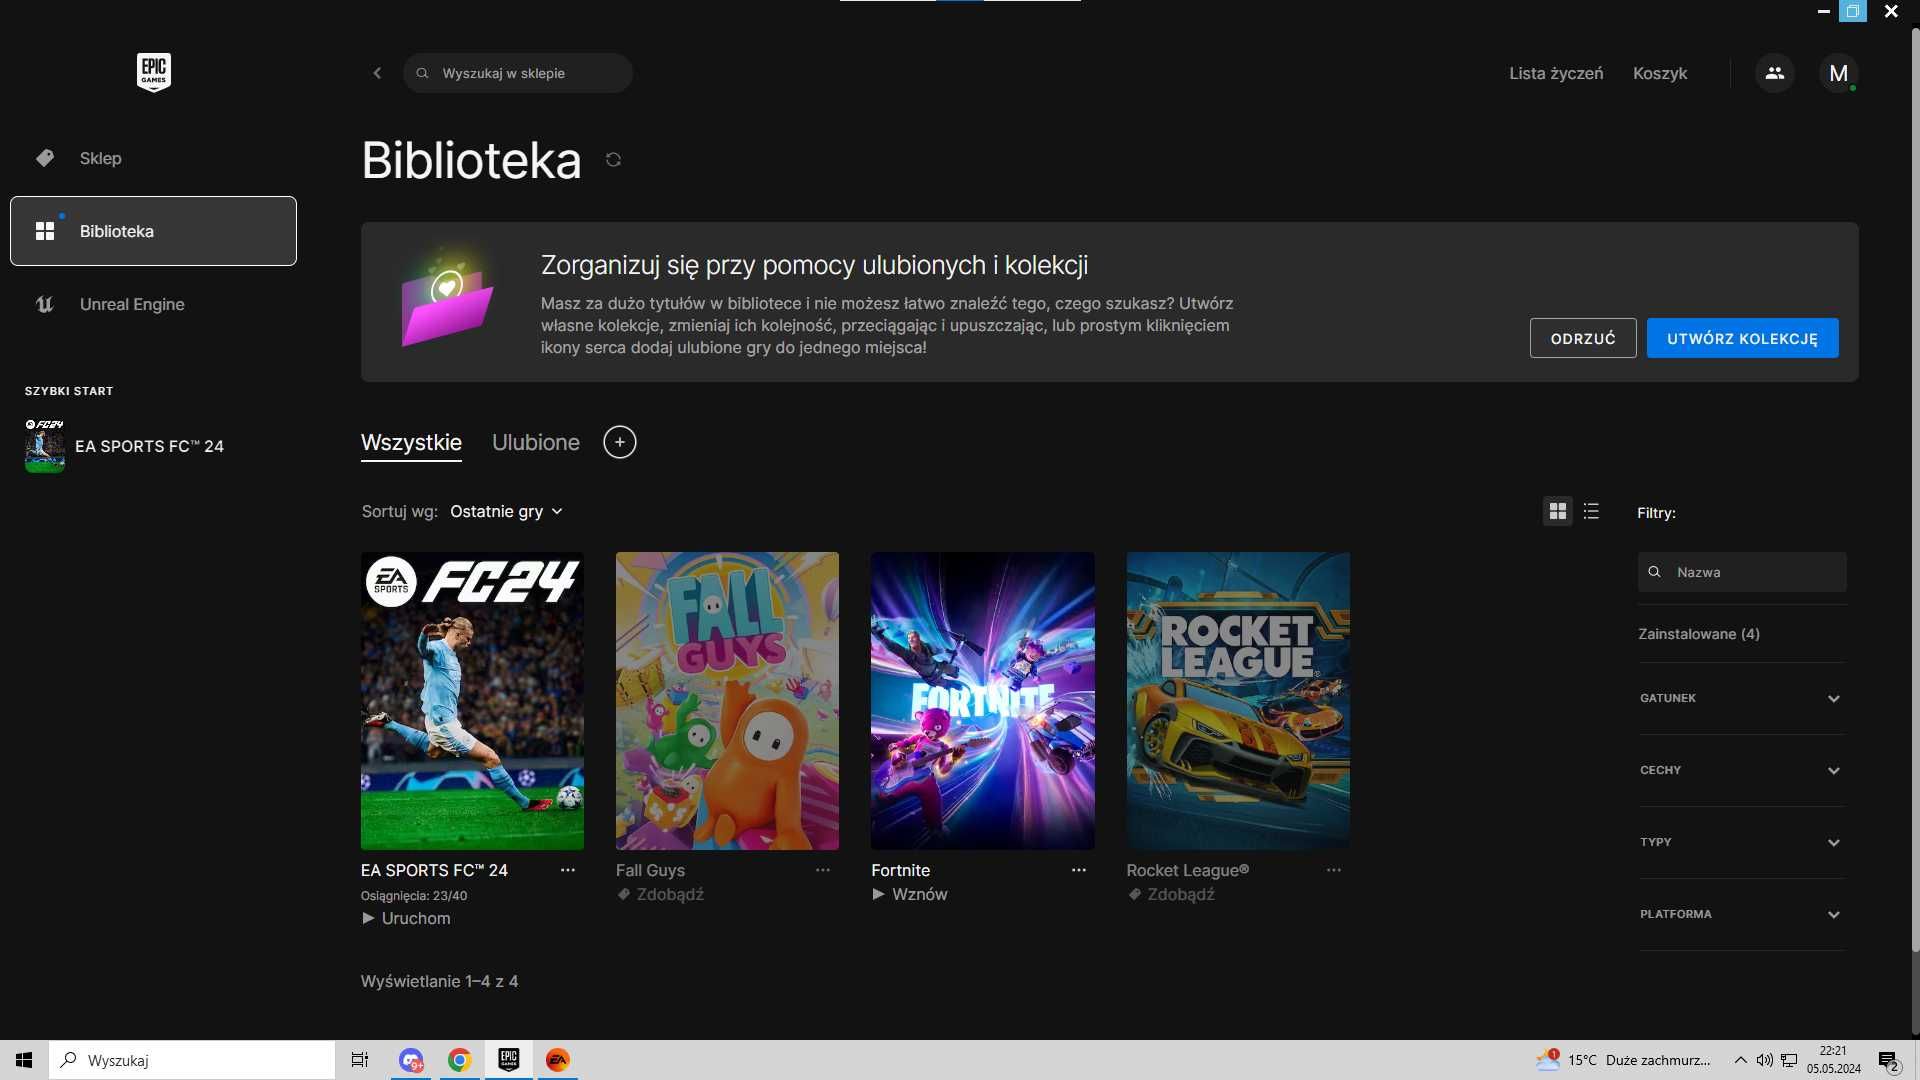The height and width of the screenshot is (1080, 1920).
Task: Click Zdobądź under Fall Guys
Action: (661, 894)
